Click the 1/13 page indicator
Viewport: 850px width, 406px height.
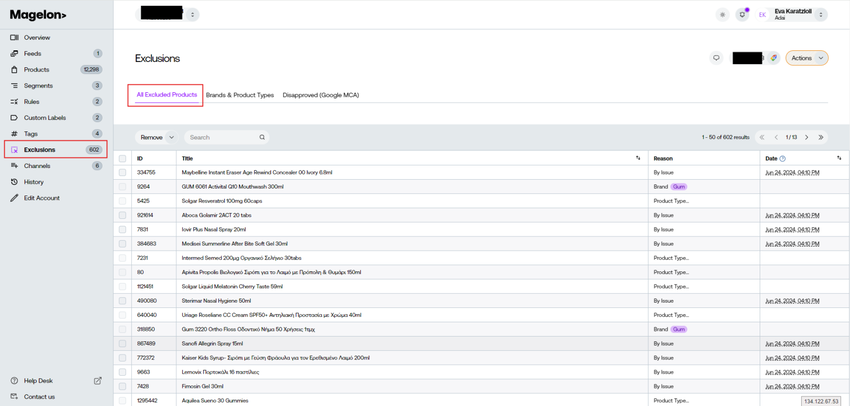[x=791, y=138]
